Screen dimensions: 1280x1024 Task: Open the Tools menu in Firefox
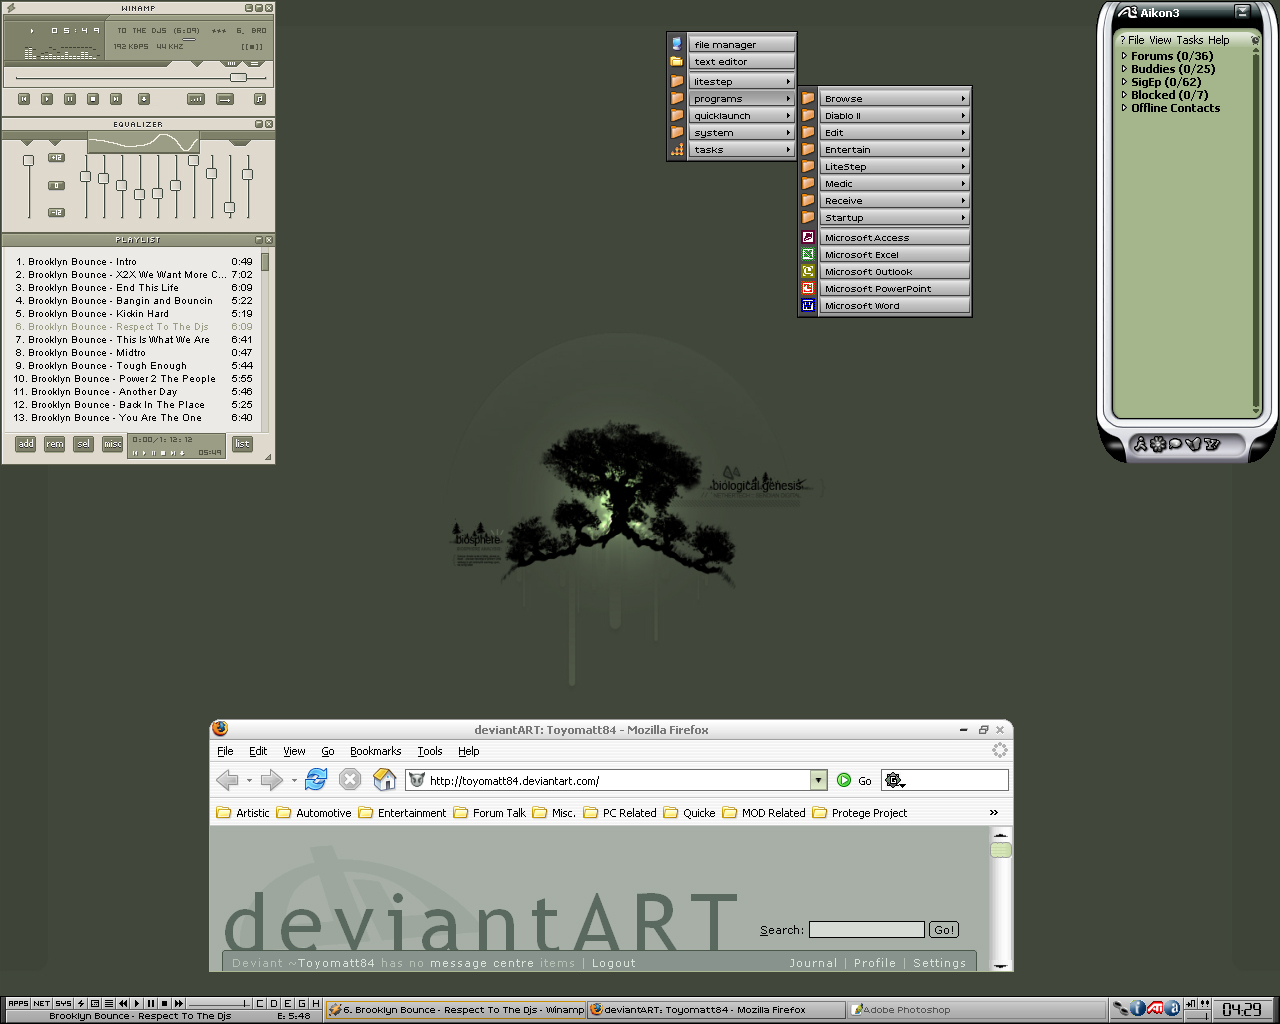tap(430, 751)
